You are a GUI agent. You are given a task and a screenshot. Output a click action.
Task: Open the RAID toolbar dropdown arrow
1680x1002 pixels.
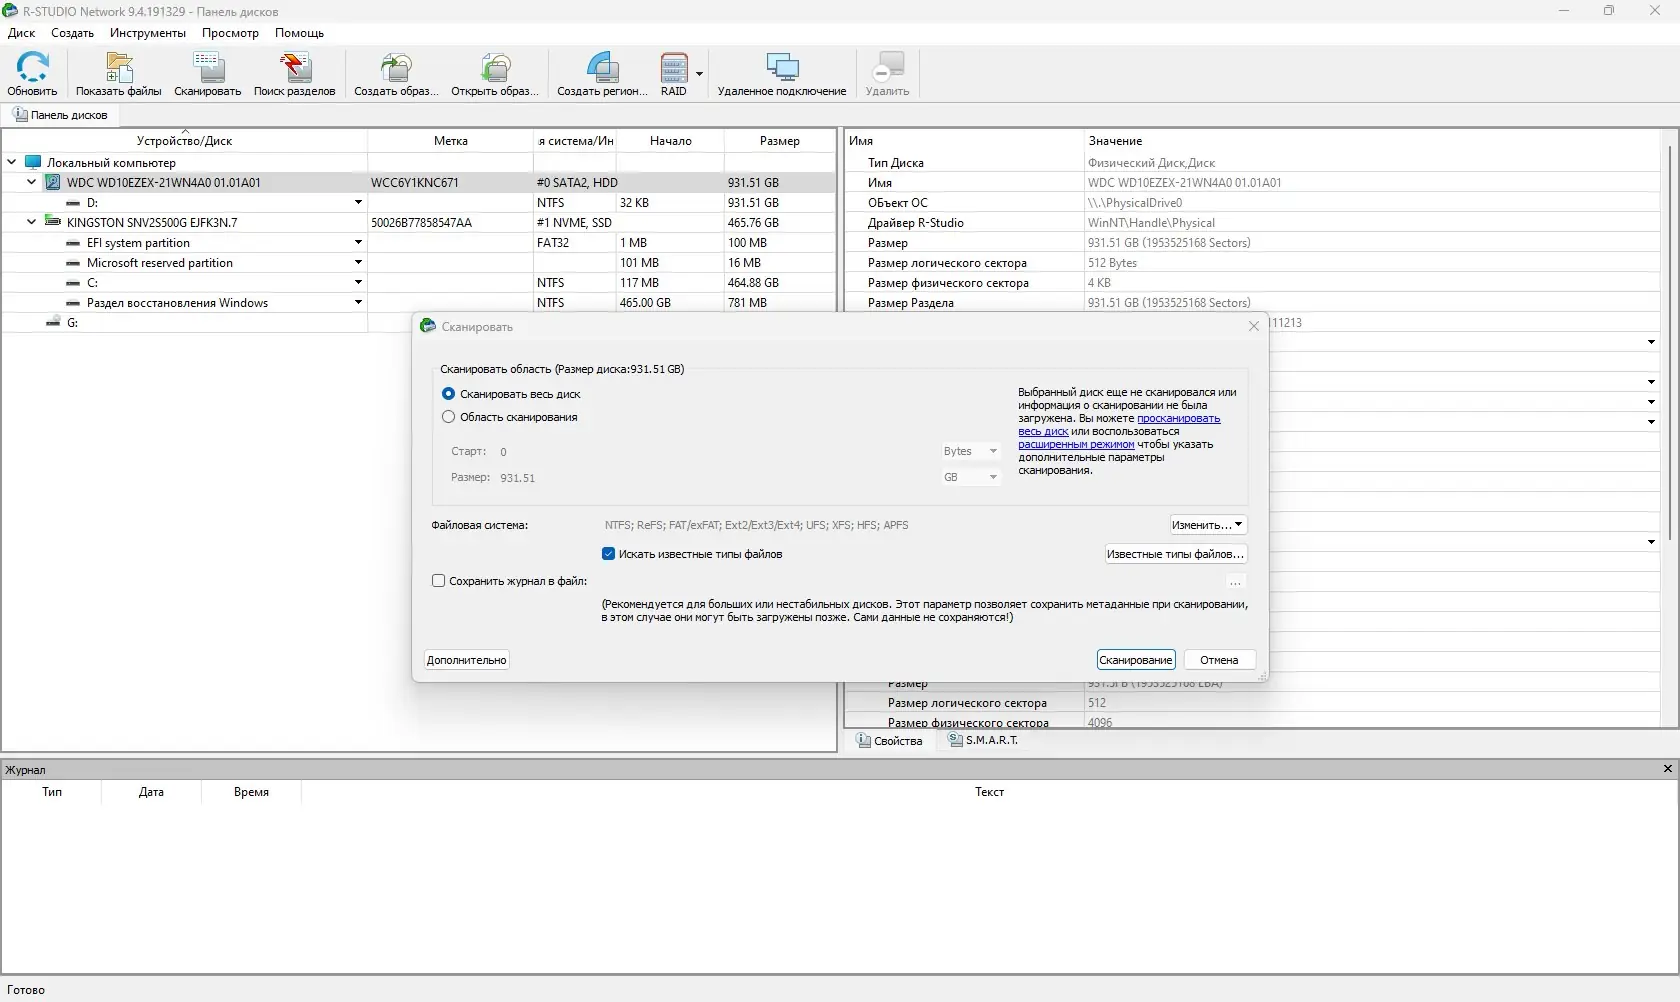point(699,74)
